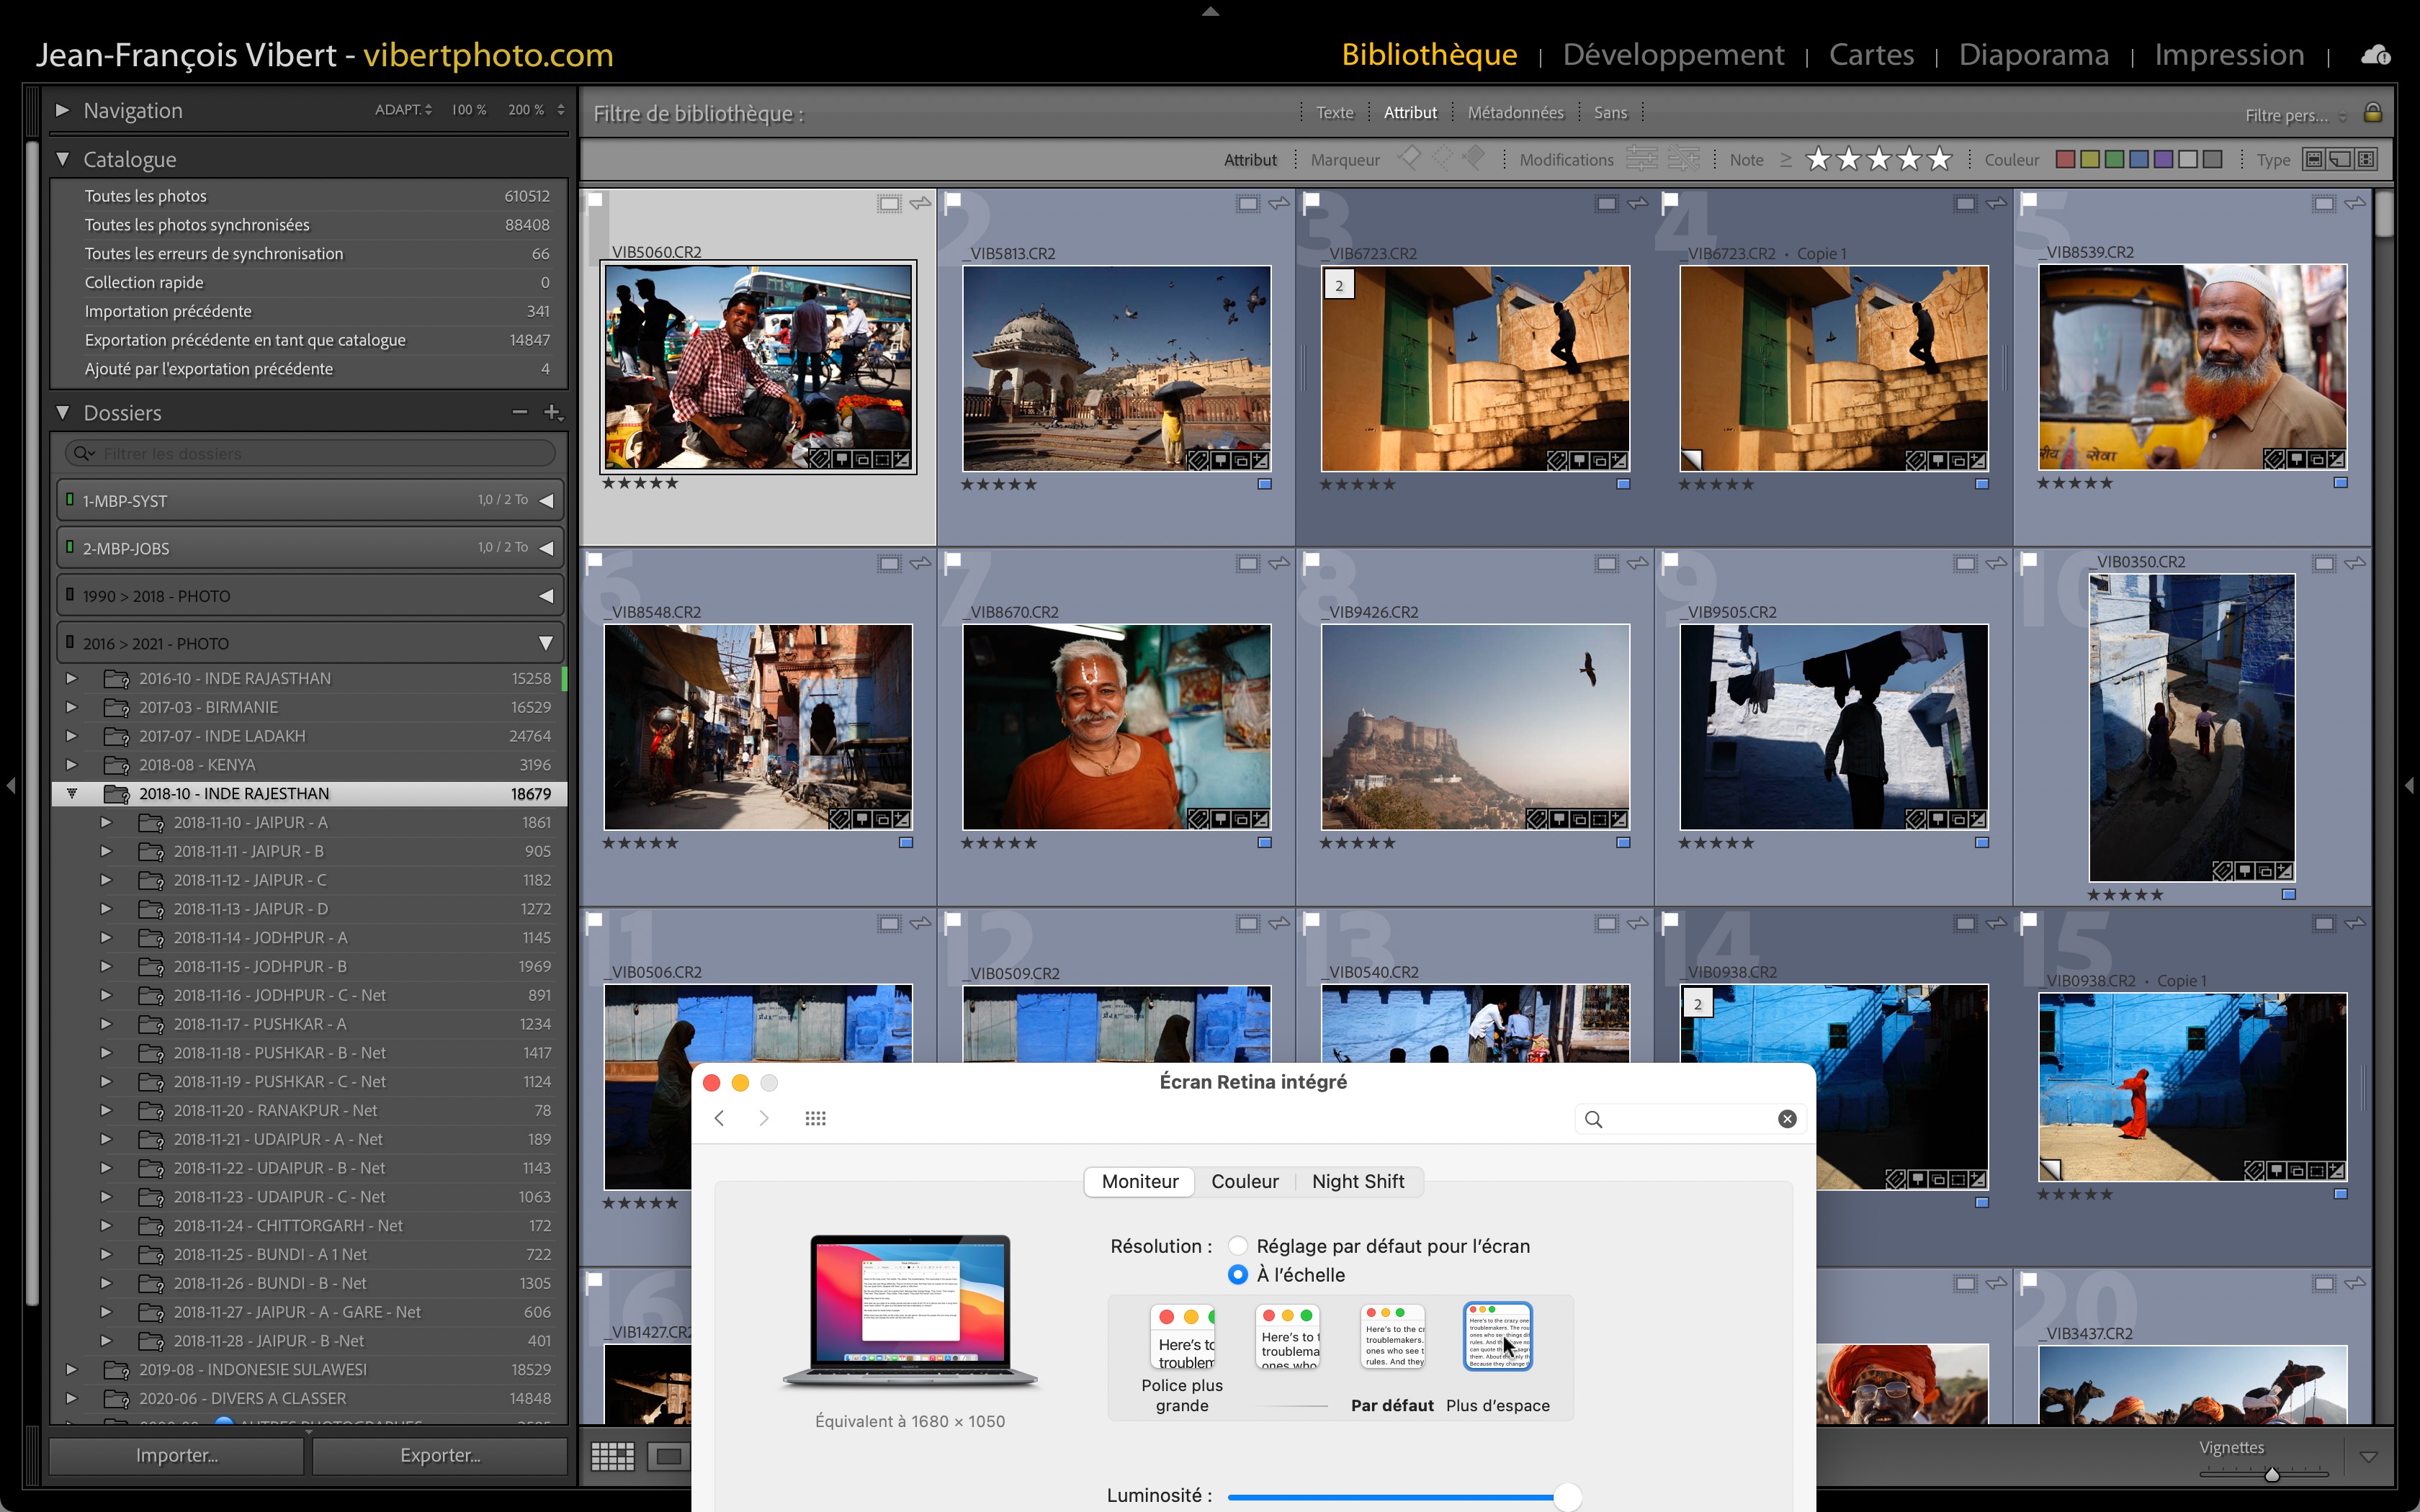2420x1512 pixels.
Task: Collapse 2018-10 - INDE RAJESTHAN folder
Action: pos(71,793)
